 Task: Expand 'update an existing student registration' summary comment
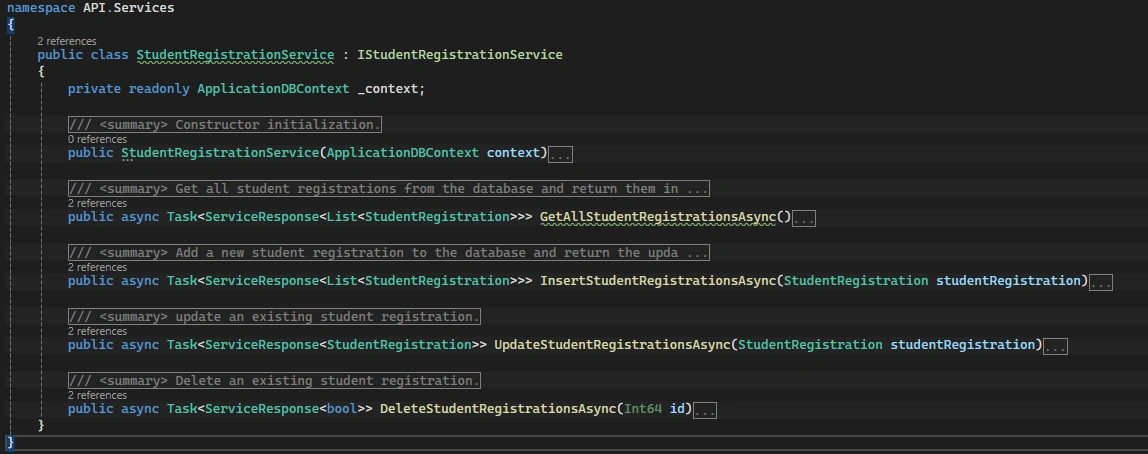point(274,317)
